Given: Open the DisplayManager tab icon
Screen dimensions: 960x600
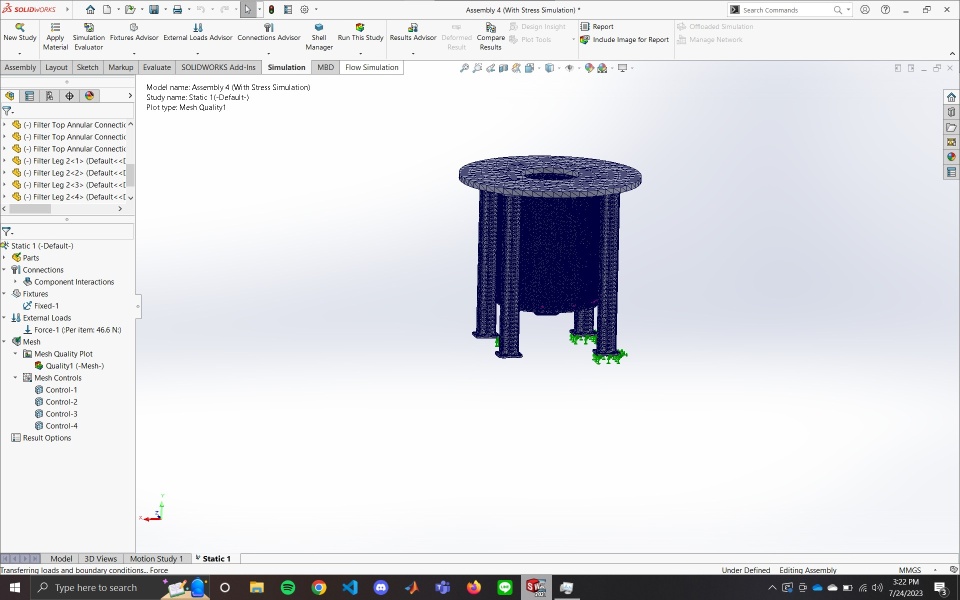Looking at the screenshot, I should [89, 96].
